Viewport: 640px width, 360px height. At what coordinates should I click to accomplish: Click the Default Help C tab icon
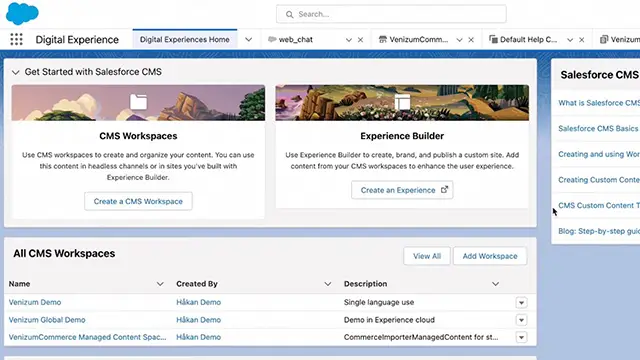coord(493,39)
